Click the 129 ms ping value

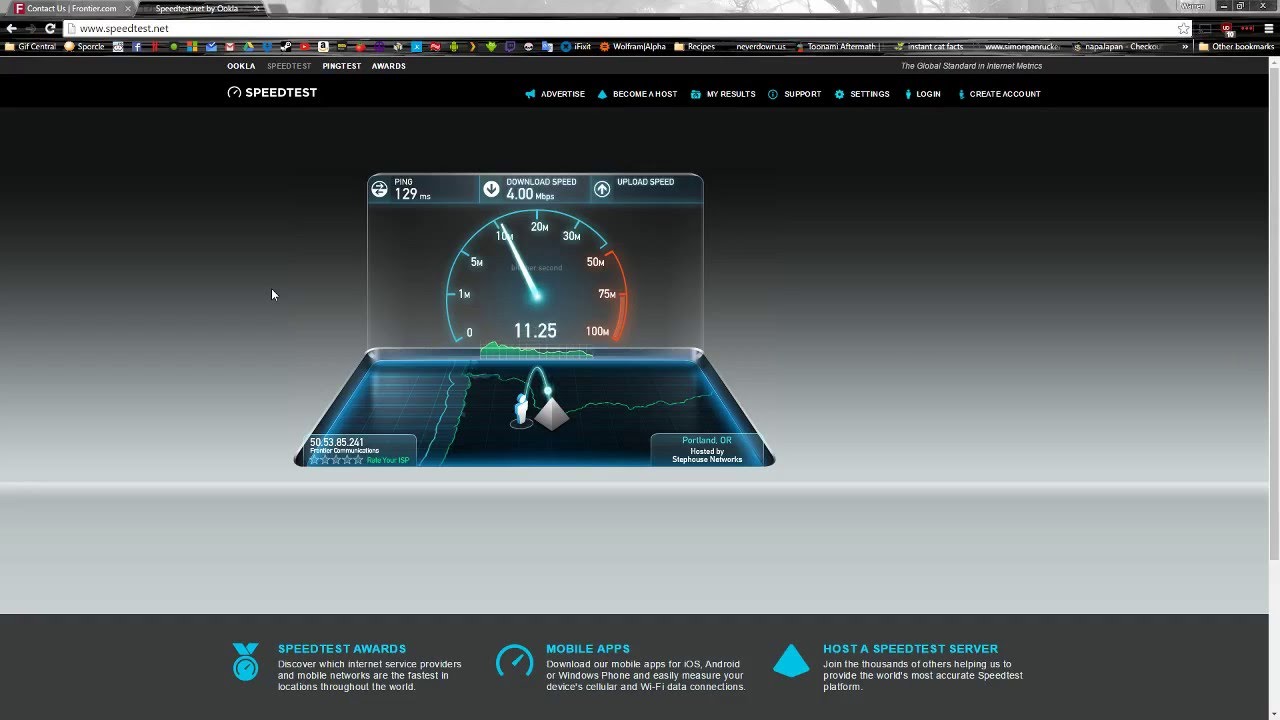click(x=412, y=194)
